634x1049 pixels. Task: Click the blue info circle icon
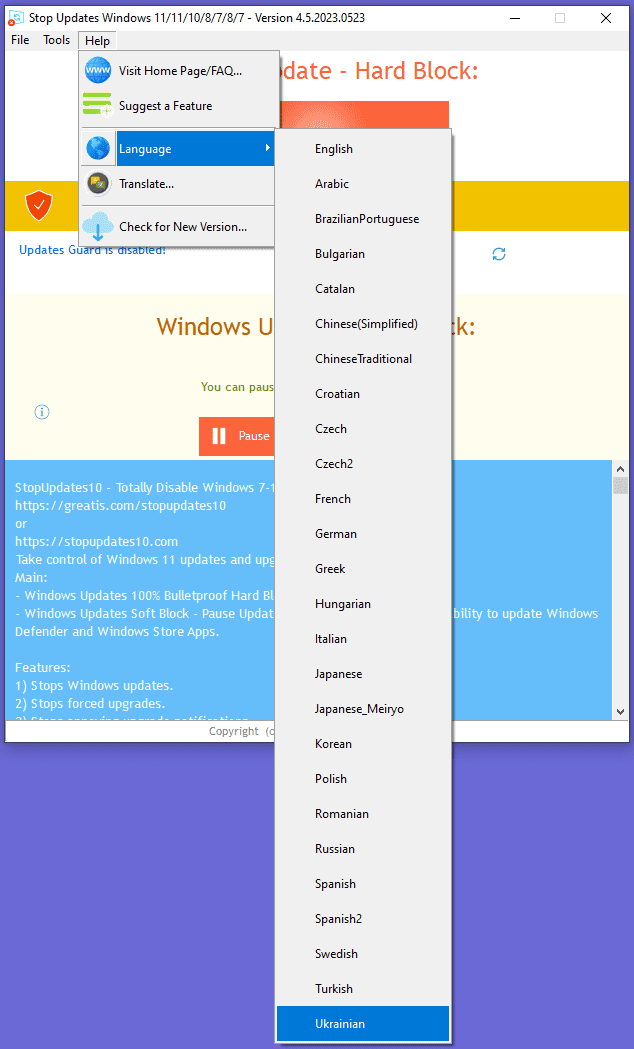click(41, 412)
